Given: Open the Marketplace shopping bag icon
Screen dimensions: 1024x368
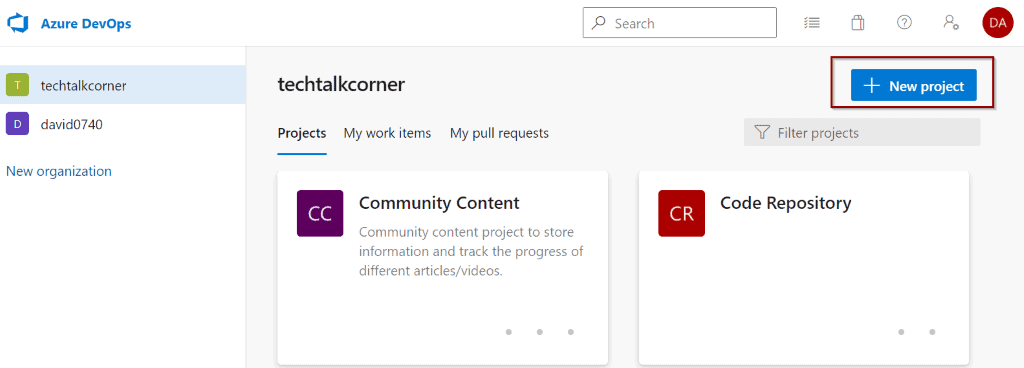Looking at the screenshot, I should (x=857, y=23).
